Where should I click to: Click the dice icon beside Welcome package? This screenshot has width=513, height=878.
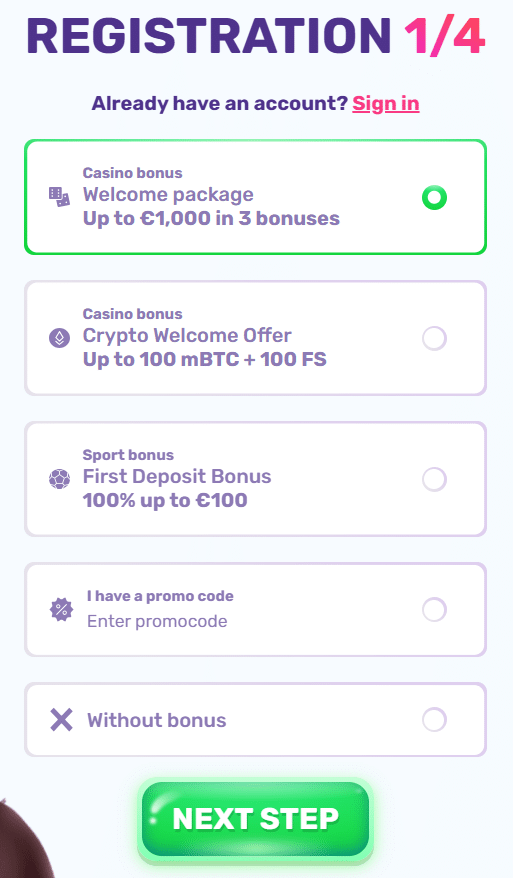(x=59, y=197)
